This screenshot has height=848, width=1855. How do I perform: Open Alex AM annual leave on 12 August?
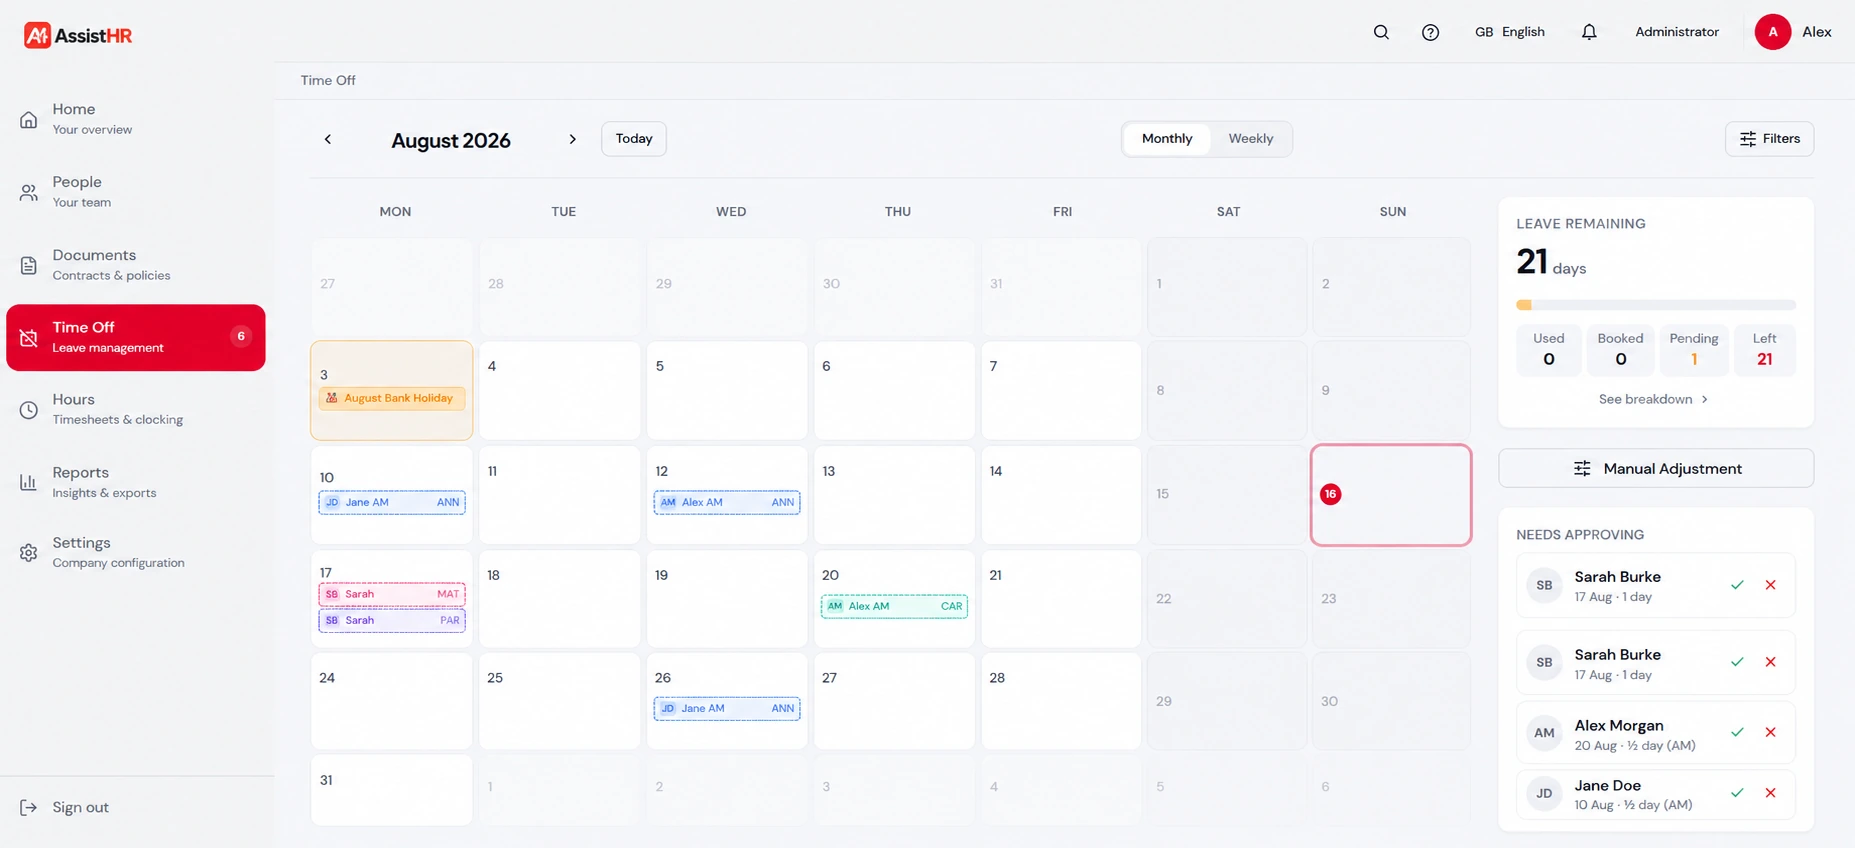point(727,503)
